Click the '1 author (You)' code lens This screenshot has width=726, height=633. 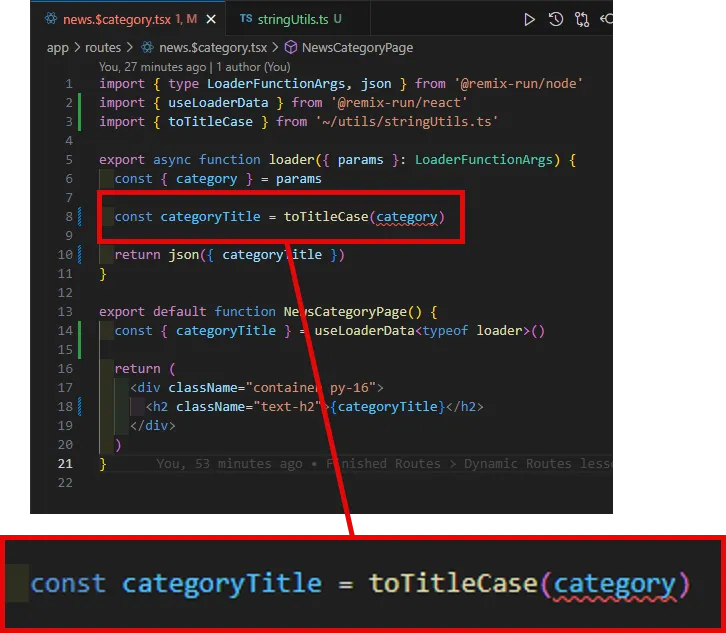coord(253,67)
